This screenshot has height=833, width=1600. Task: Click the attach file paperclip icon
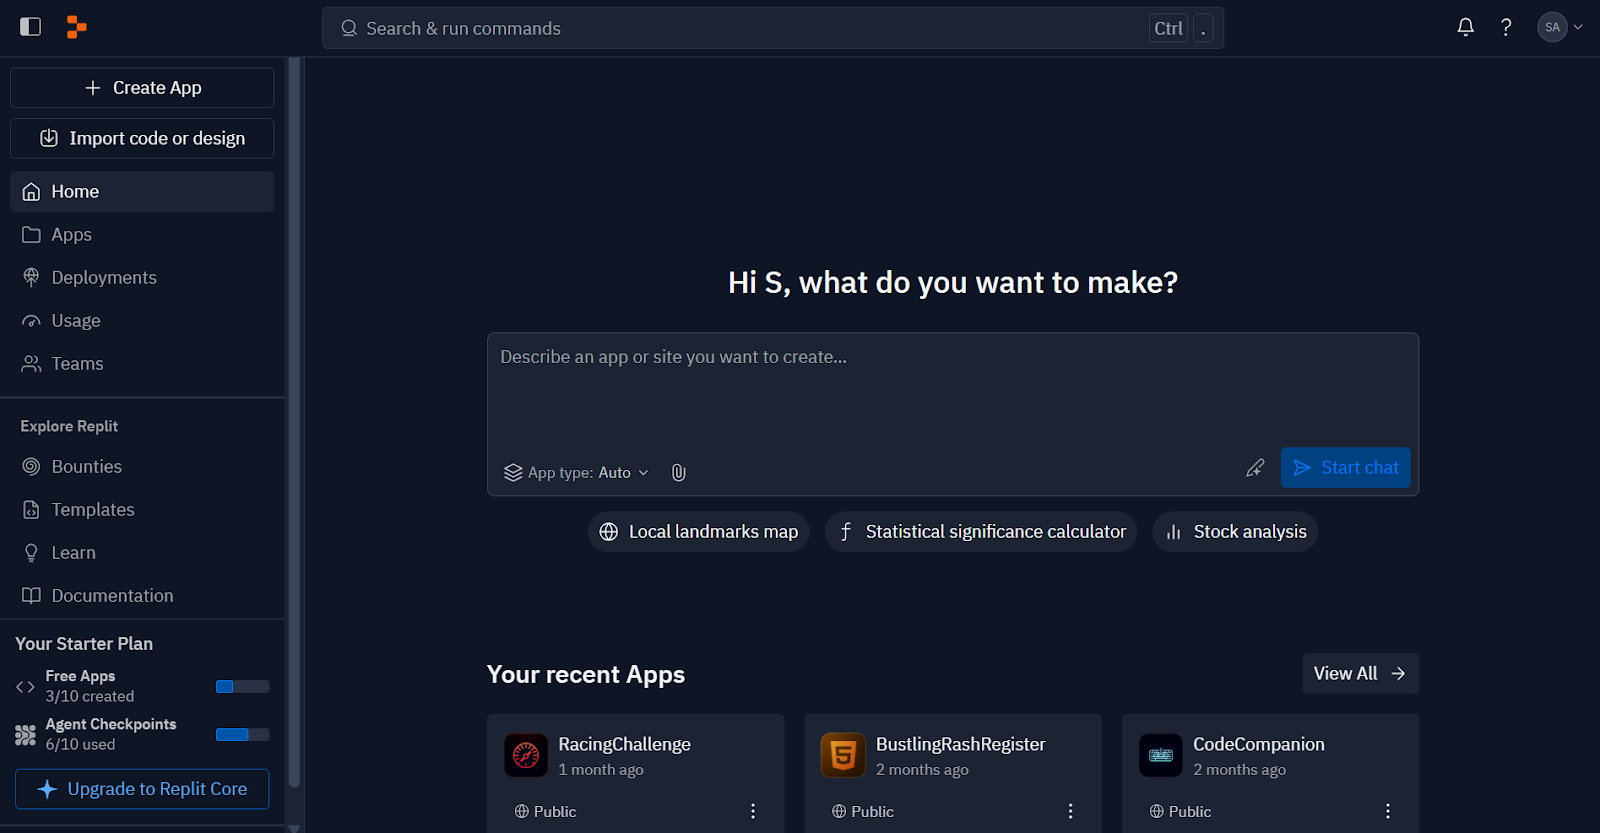[678, 472]
